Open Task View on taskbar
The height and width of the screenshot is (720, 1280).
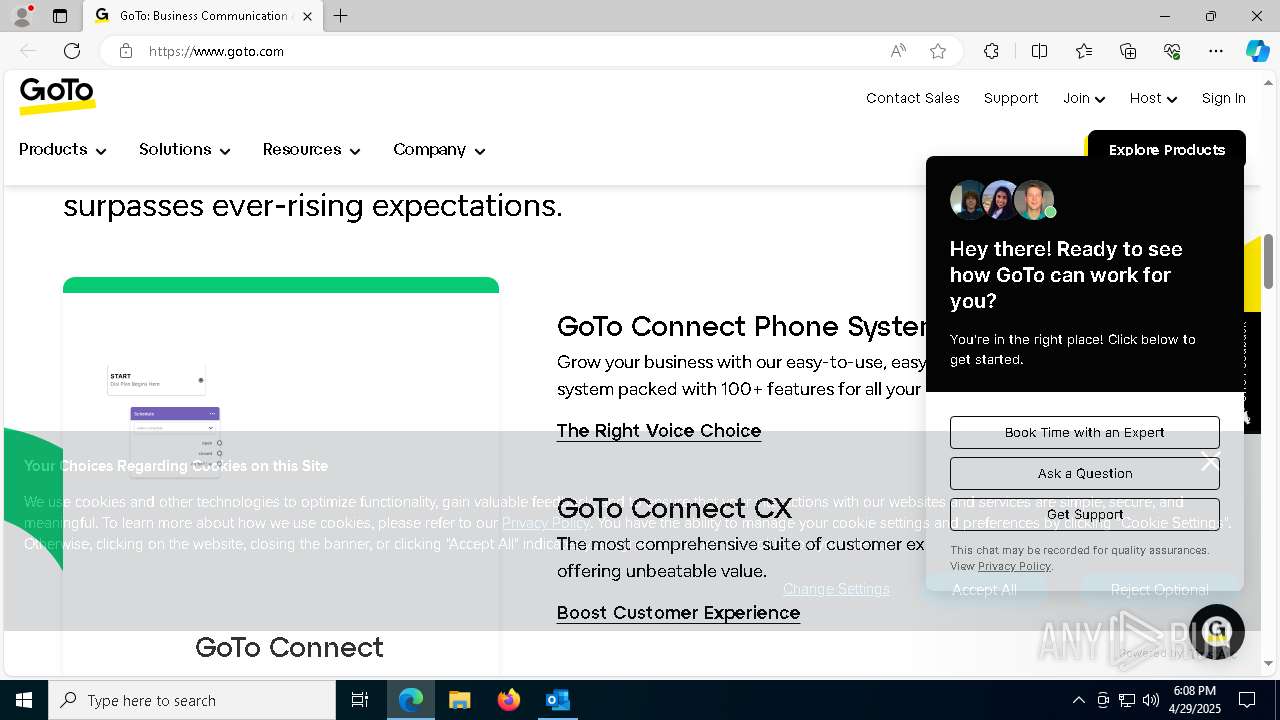click(360, 700)
